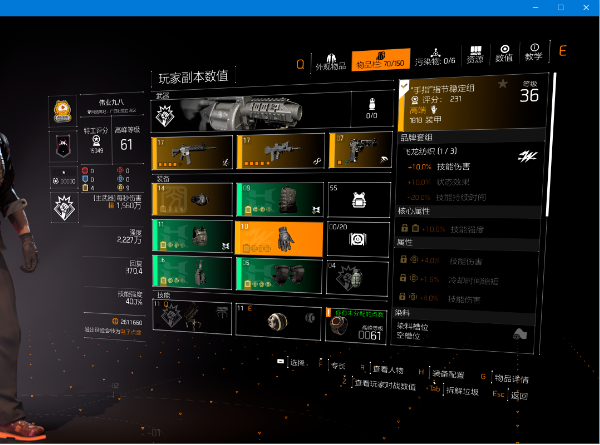
Task: Select the green level 05 kneepads slot
Action: [x=279, y=275]
